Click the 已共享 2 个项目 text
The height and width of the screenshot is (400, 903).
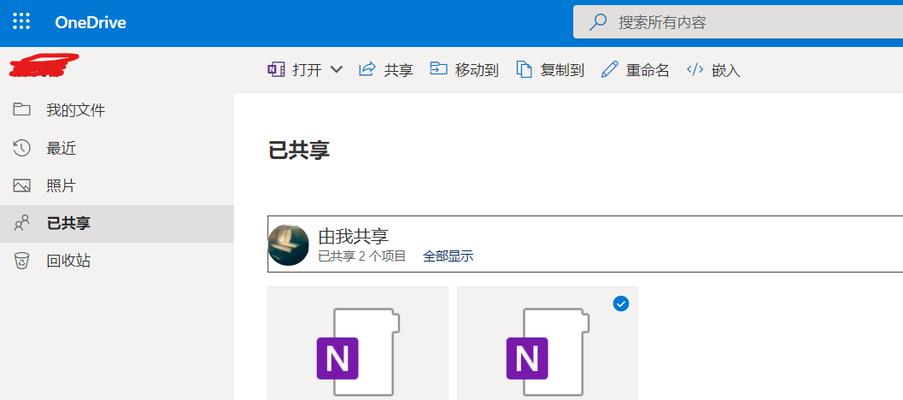click(362, 257)
